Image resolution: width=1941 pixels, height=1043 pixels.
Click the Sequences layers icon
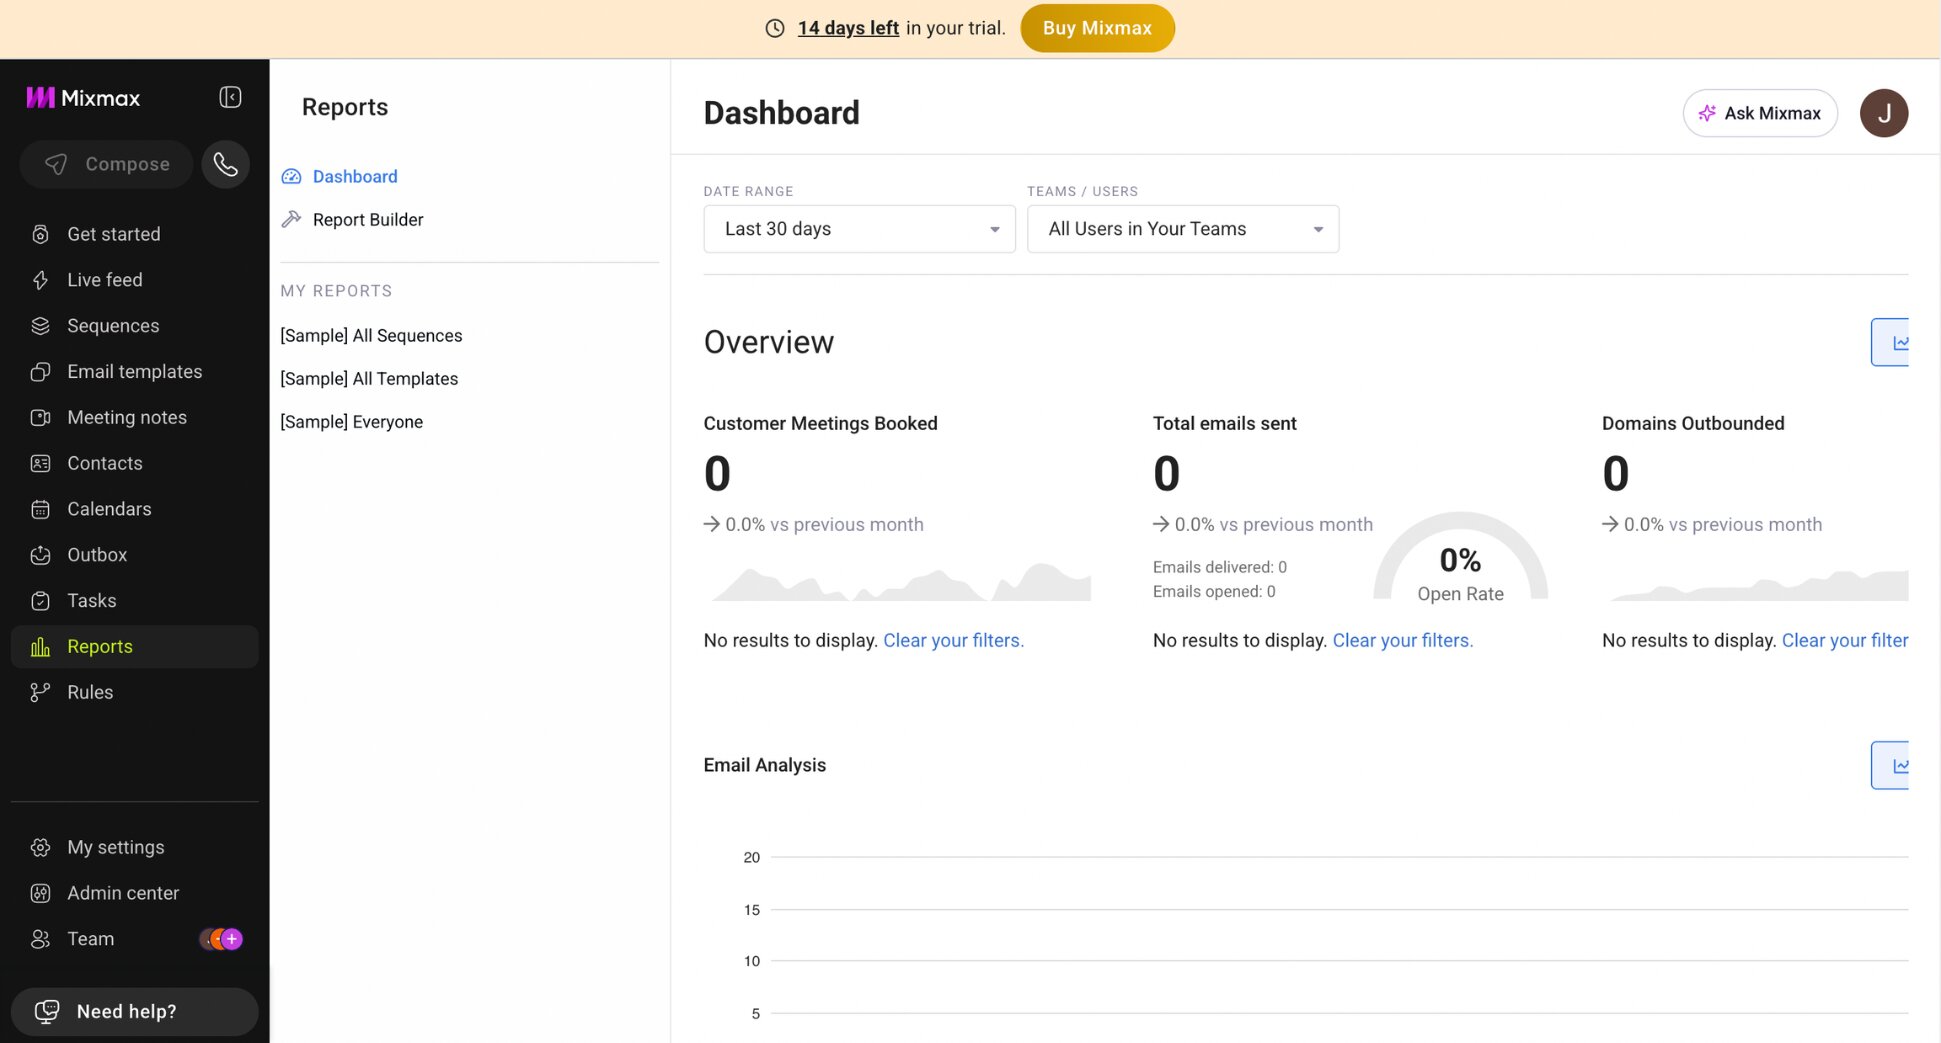click(40, 326)
